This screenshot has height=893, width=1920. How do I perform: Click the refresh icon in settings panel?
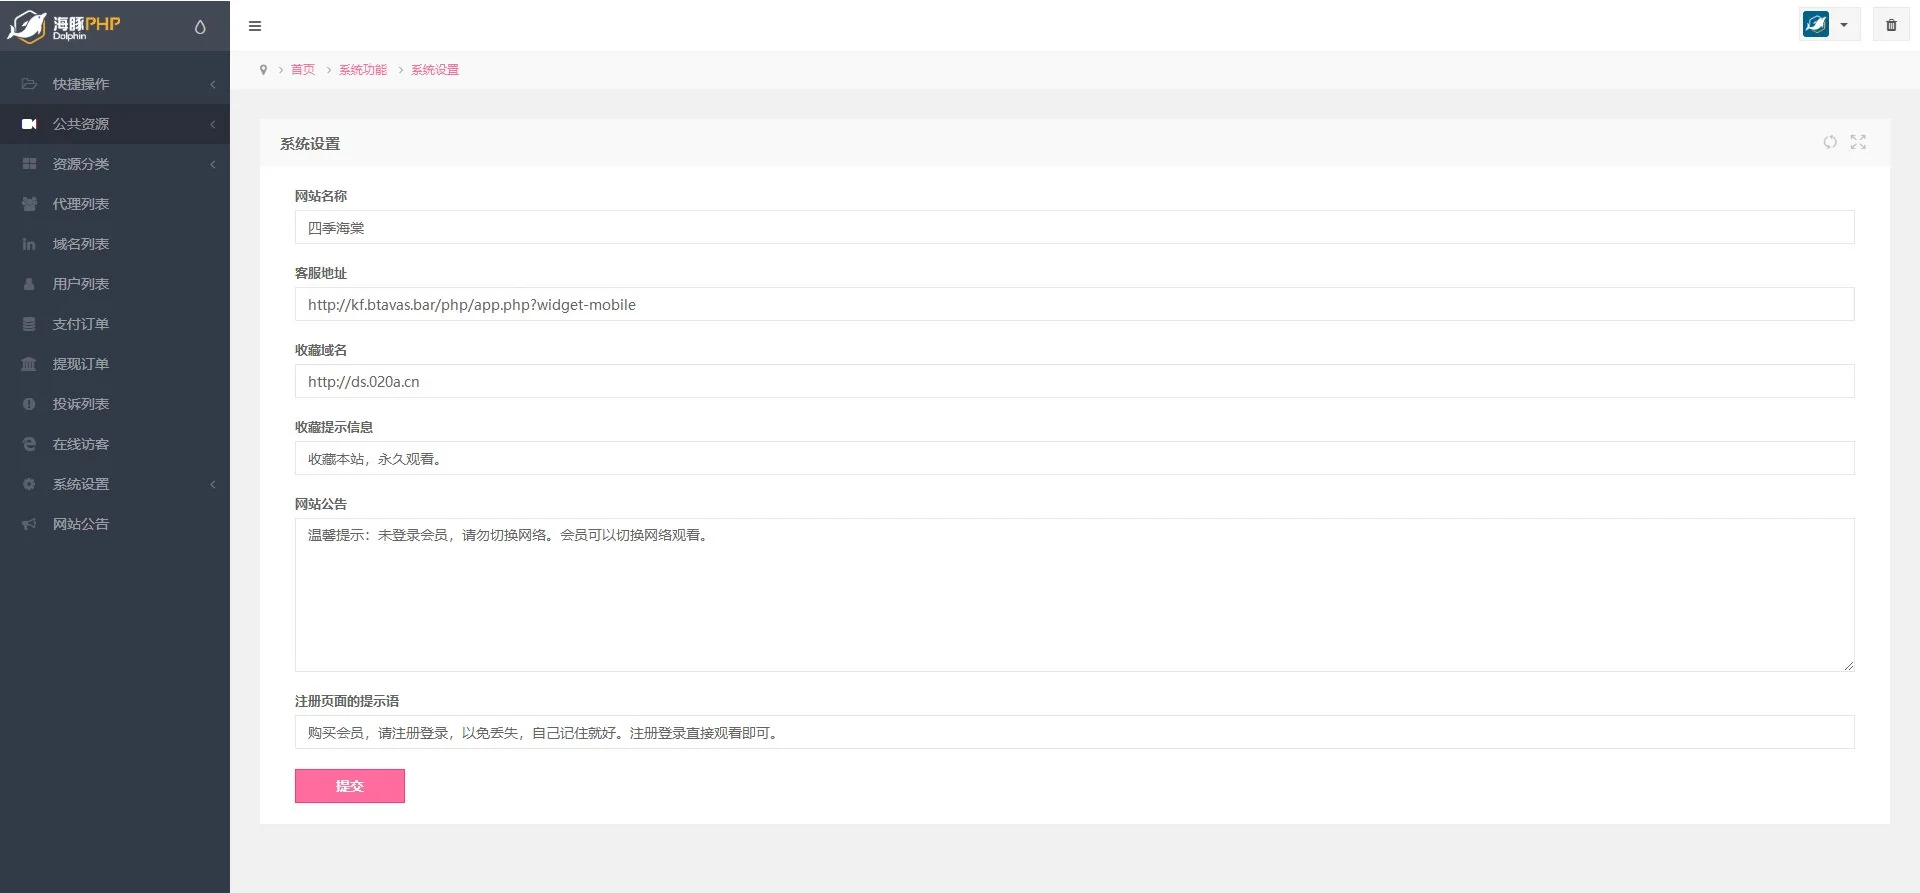pyautogui.click(x=1829, y=142)
